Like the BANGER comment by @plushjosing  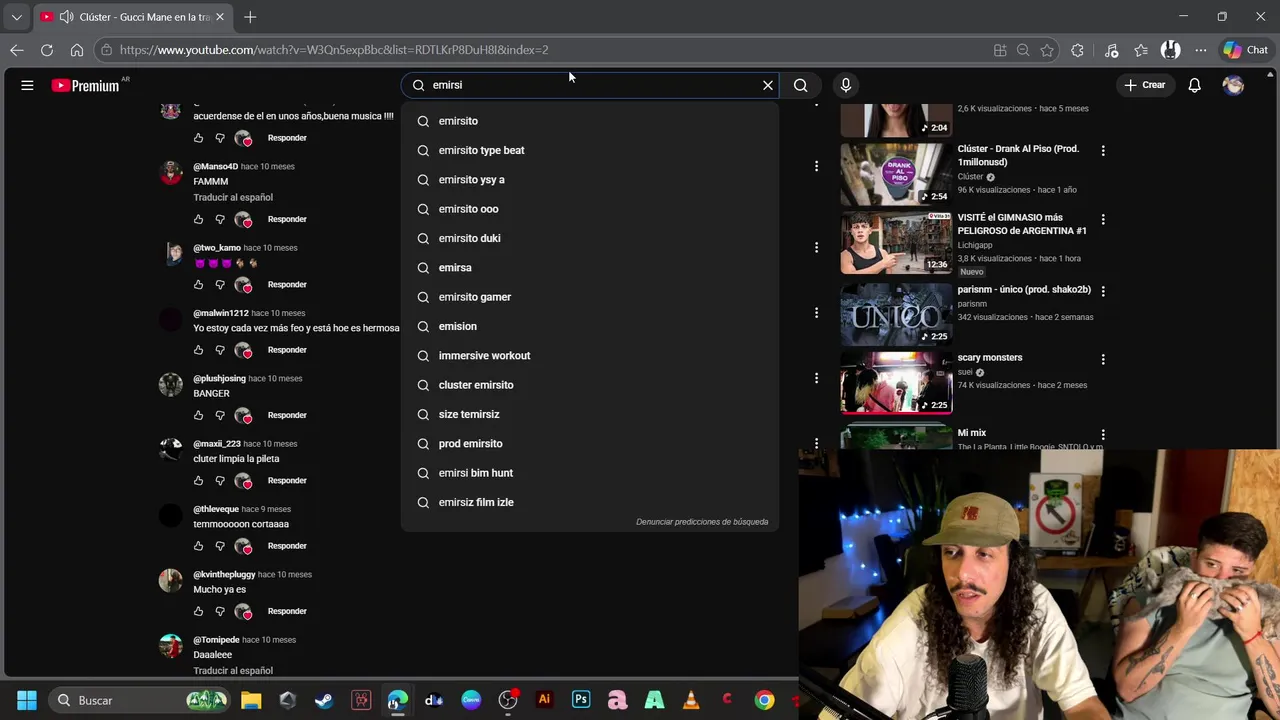(198, 415)
